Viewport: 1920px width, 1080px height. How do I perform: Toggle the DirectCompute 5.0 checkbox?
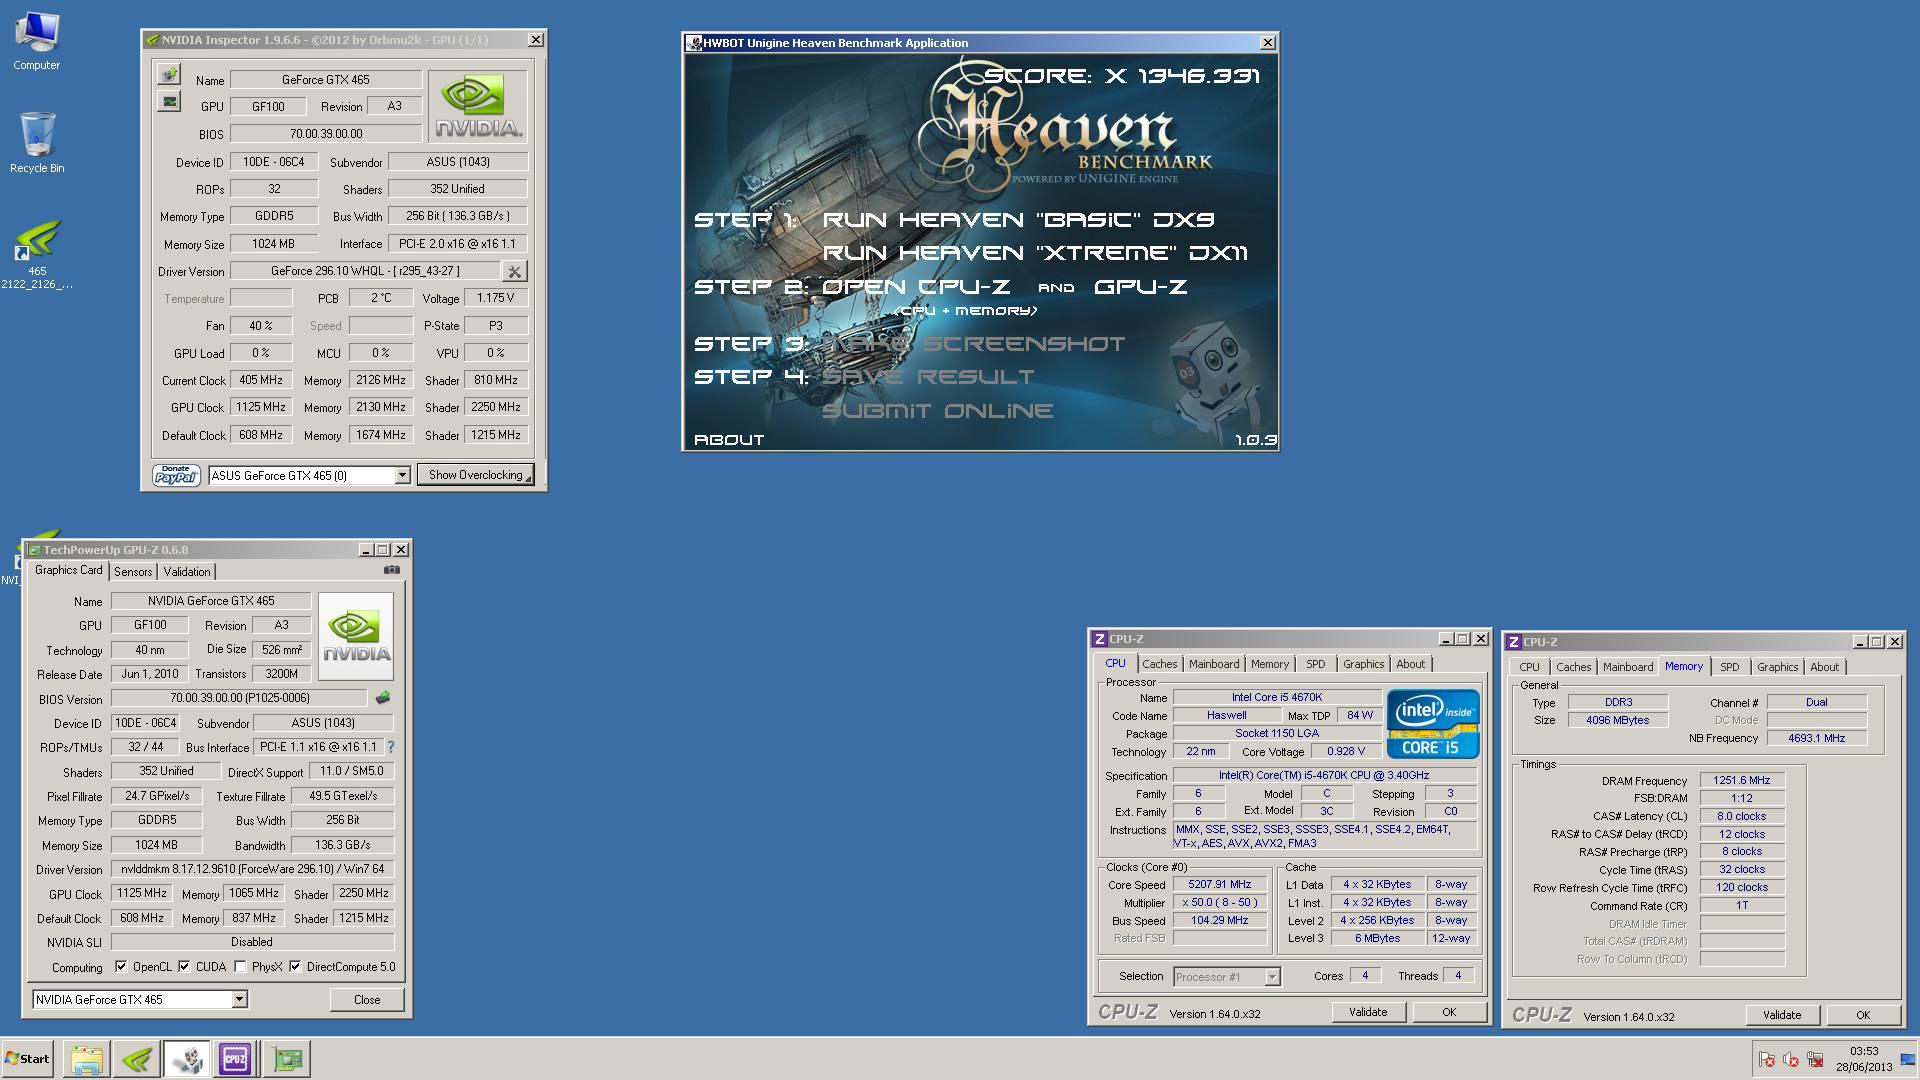coord(295,967)
